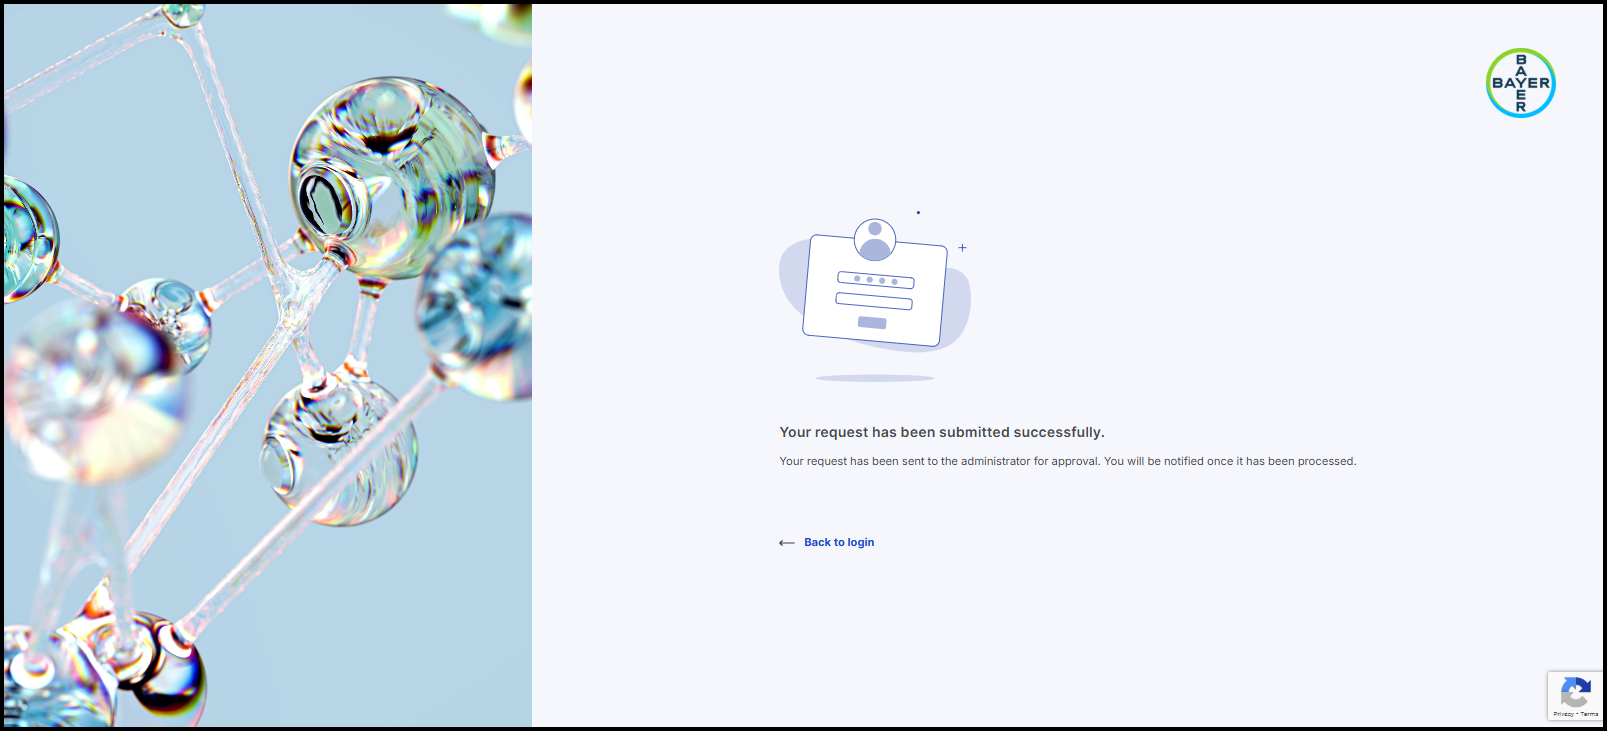The width and height of the screenshot is (1607, 731).
Task: Click the left arrow beside Back to login
Action: [787, 543]
